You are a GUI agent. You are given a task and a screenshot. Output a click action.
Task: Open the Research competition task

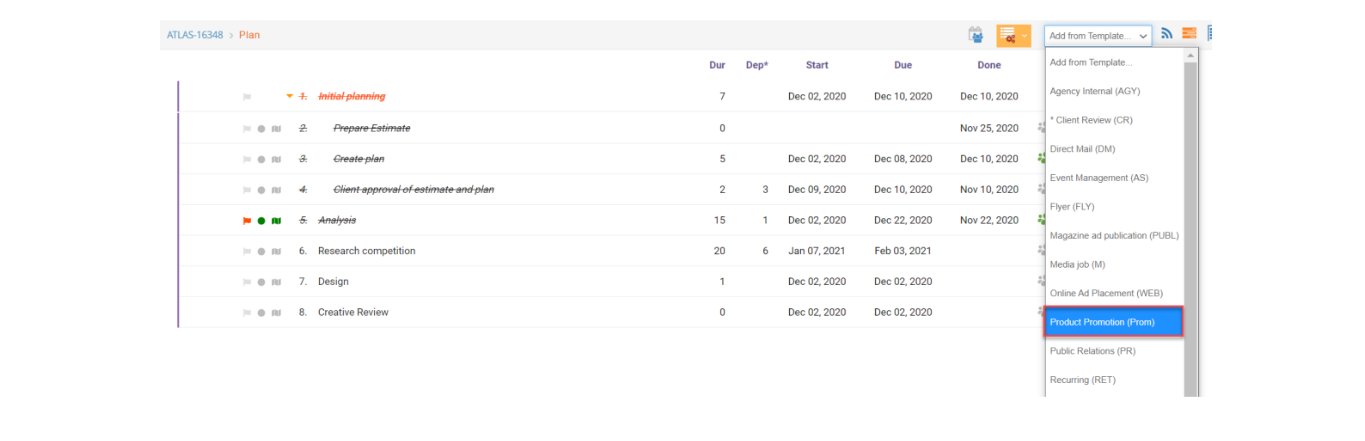tap(366, 251)
